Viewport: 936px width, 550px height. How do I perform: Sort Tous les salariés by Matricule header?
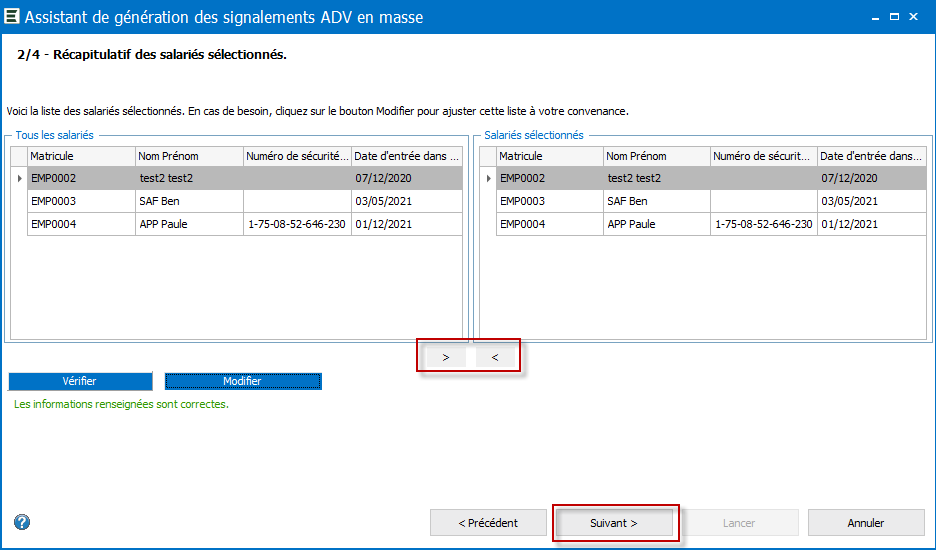pyautogui.click(x=81, y=156)
